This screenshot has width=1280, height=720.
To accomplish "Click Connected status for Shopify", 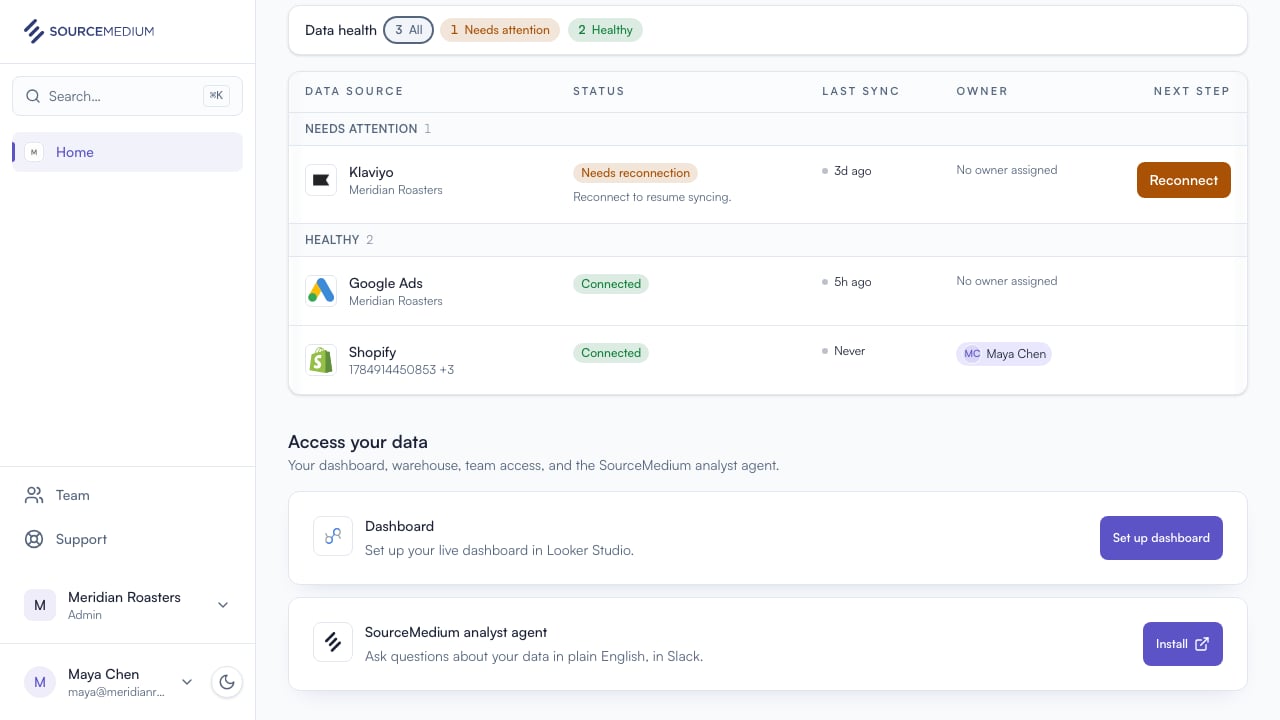I will (x=611, y=353).
